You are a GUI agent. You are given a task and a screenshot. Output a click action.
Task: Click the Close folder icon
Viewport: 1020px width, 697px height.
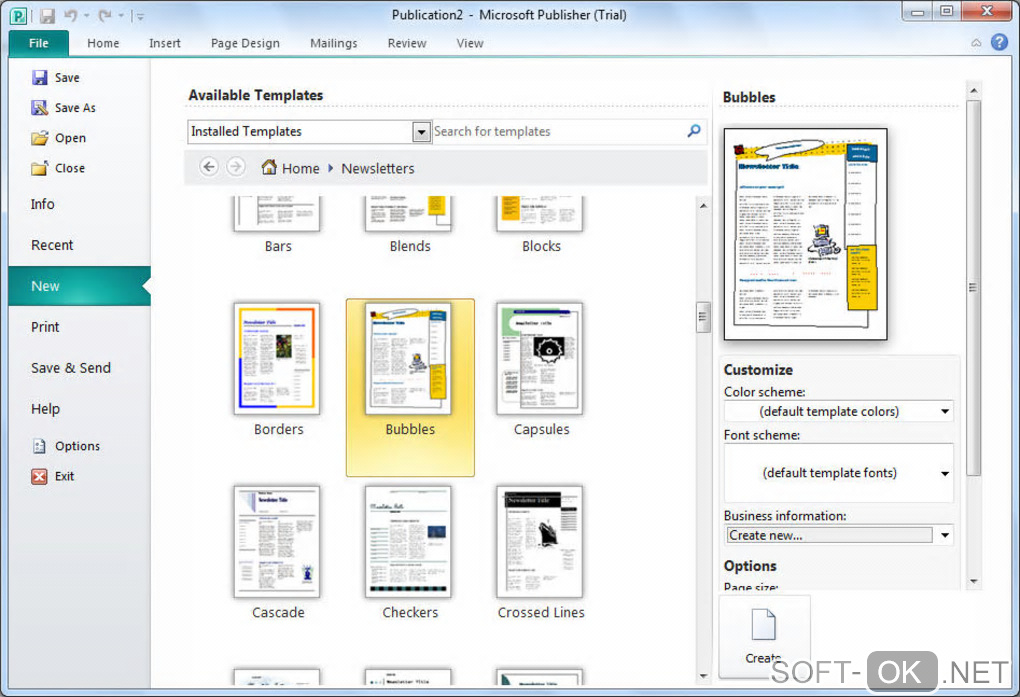40,168
